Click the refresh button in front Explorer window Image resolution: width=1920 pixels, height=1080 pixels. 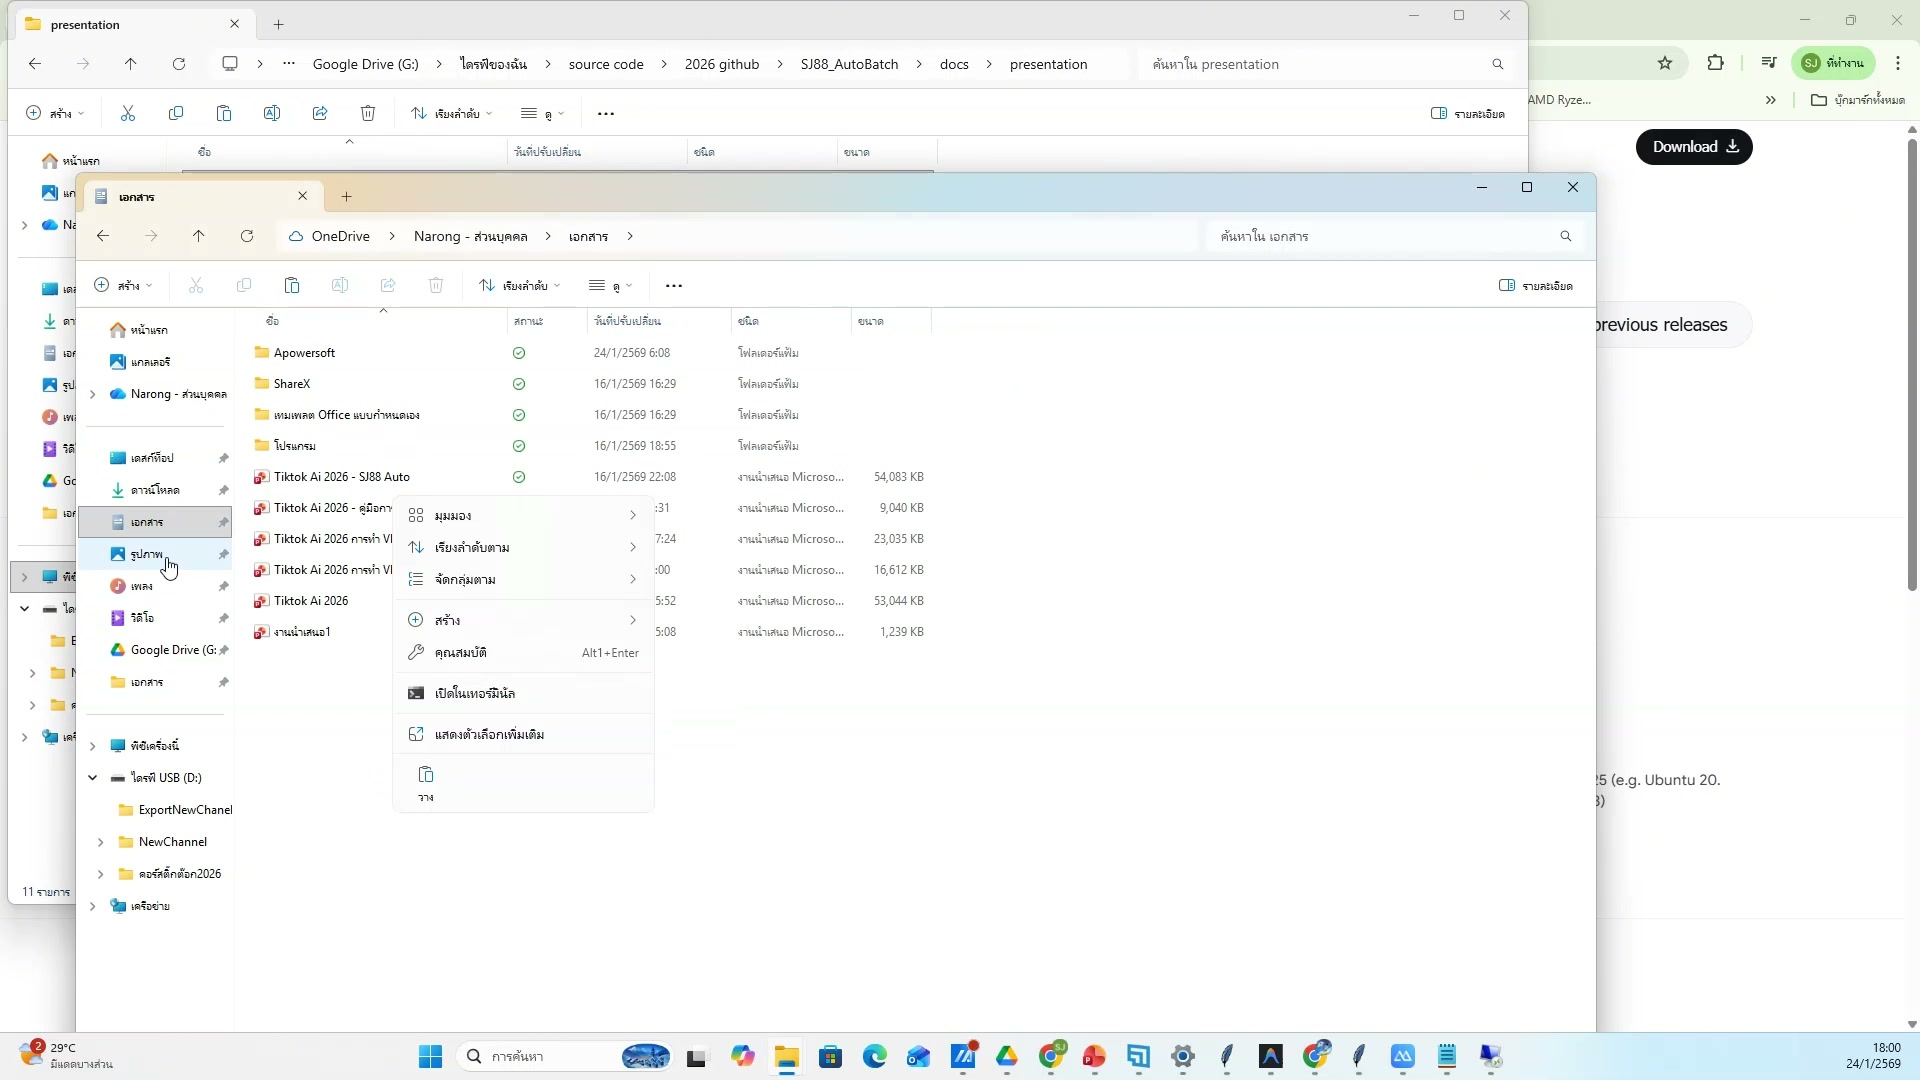(247, 237)
